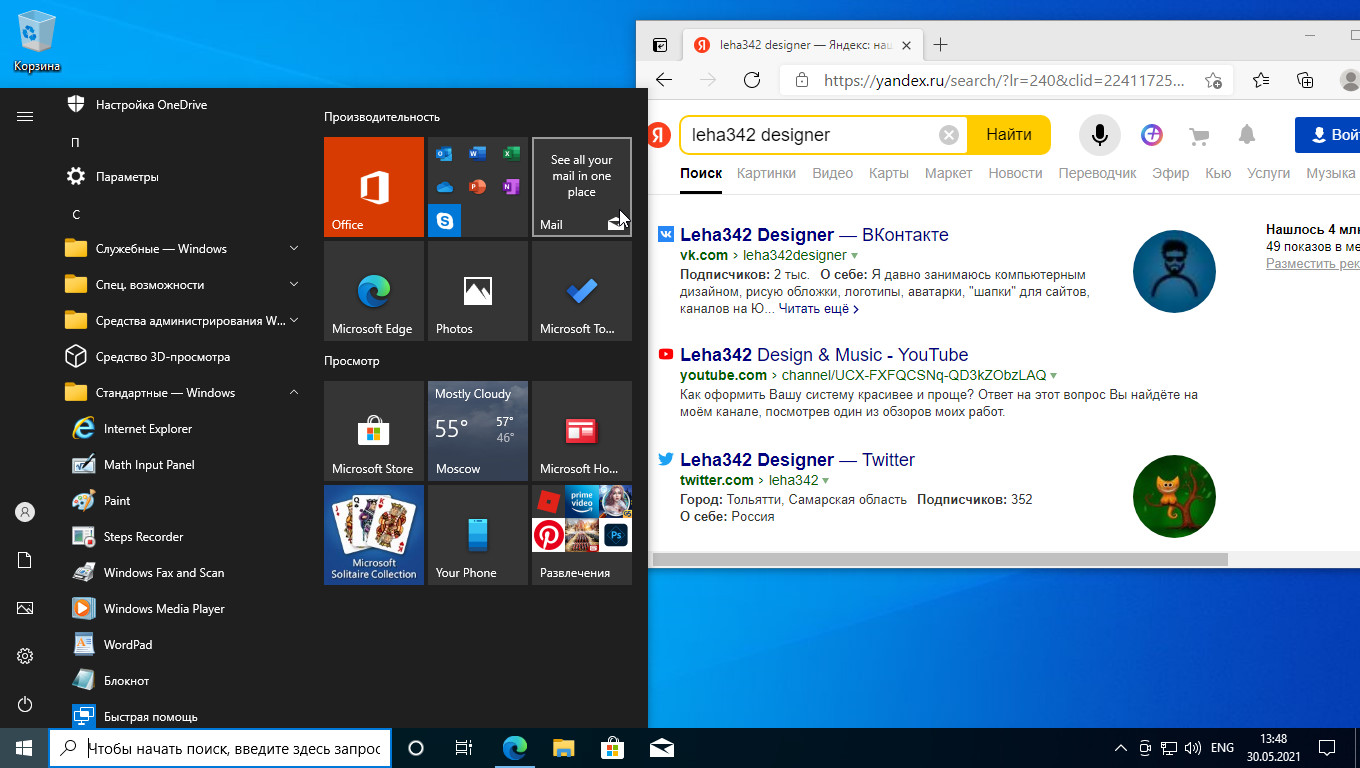Show hidden tray icons chevron
Image resolution: width=1360 pixels, height=768 pixels.
pos(1121,748)
